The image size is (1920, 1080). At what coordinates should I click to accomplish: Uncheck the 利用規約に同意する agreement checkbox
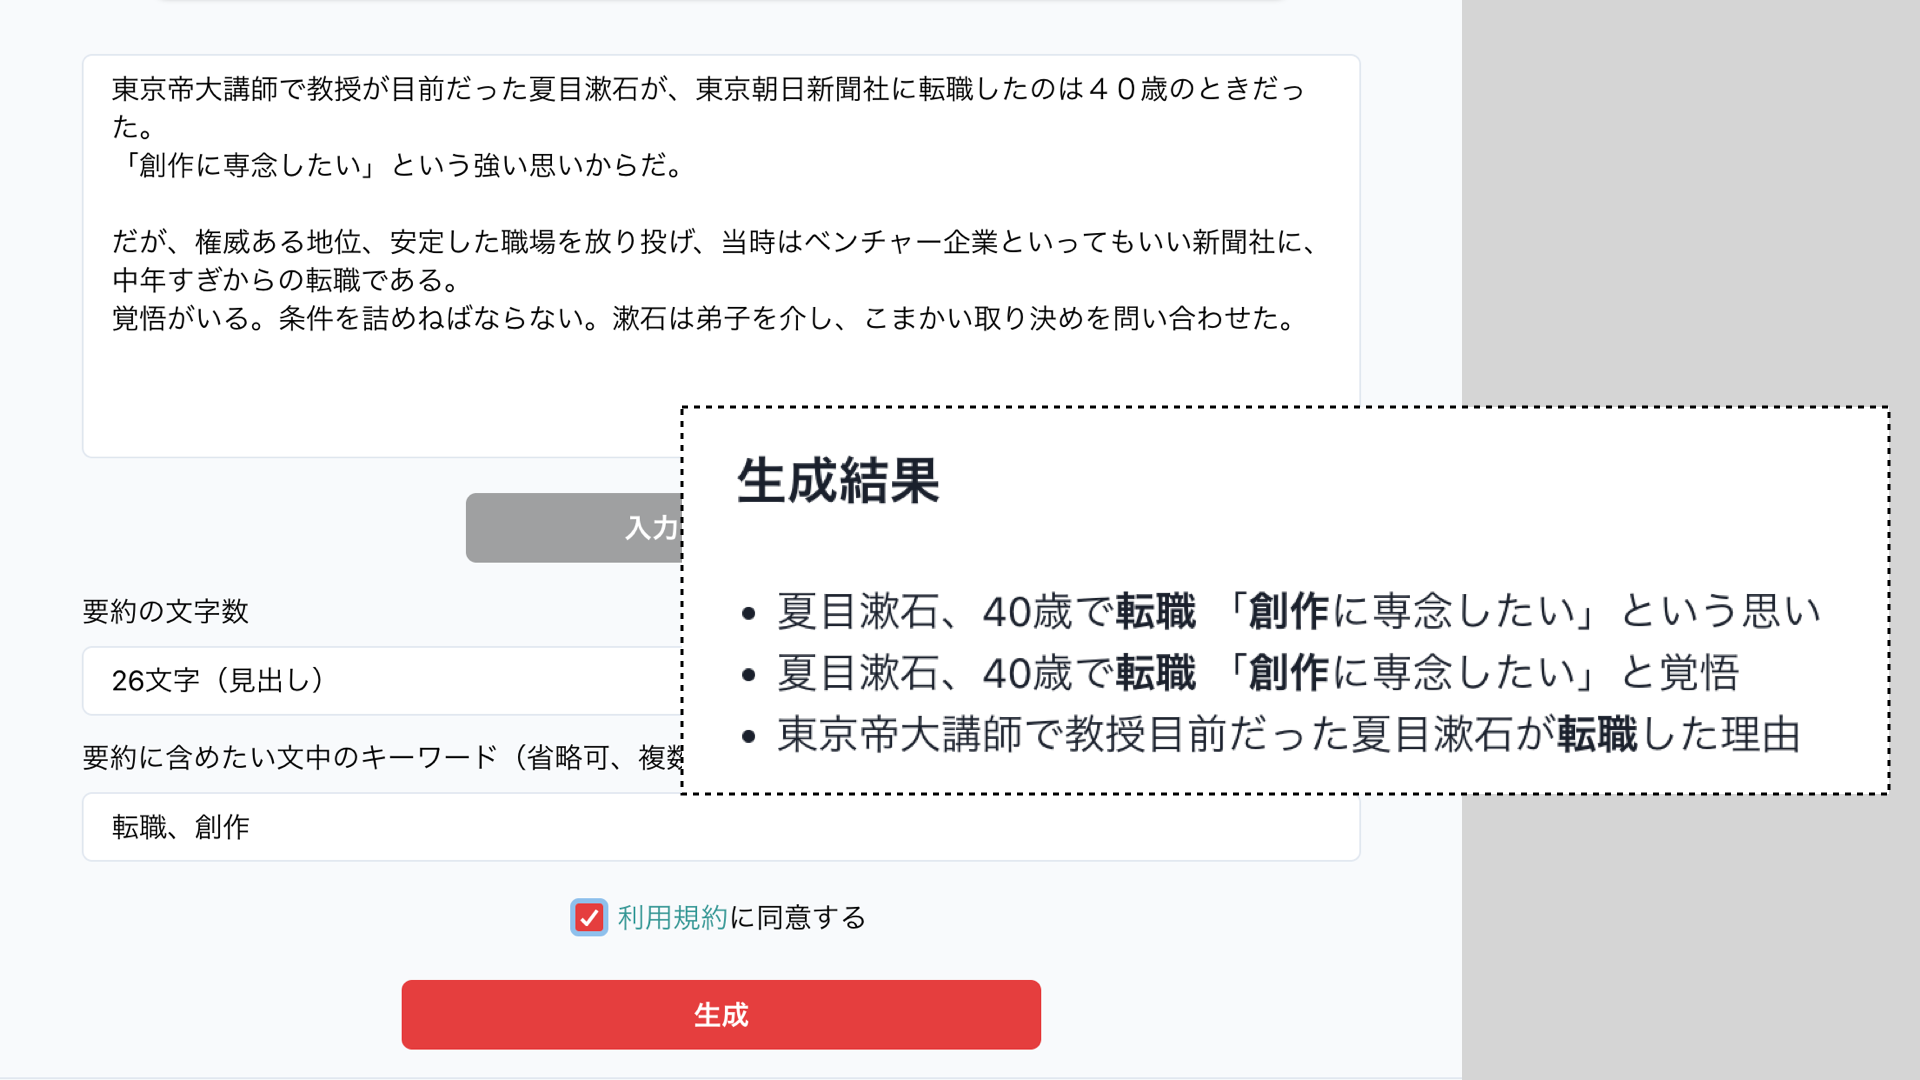[x=589, y=917]
